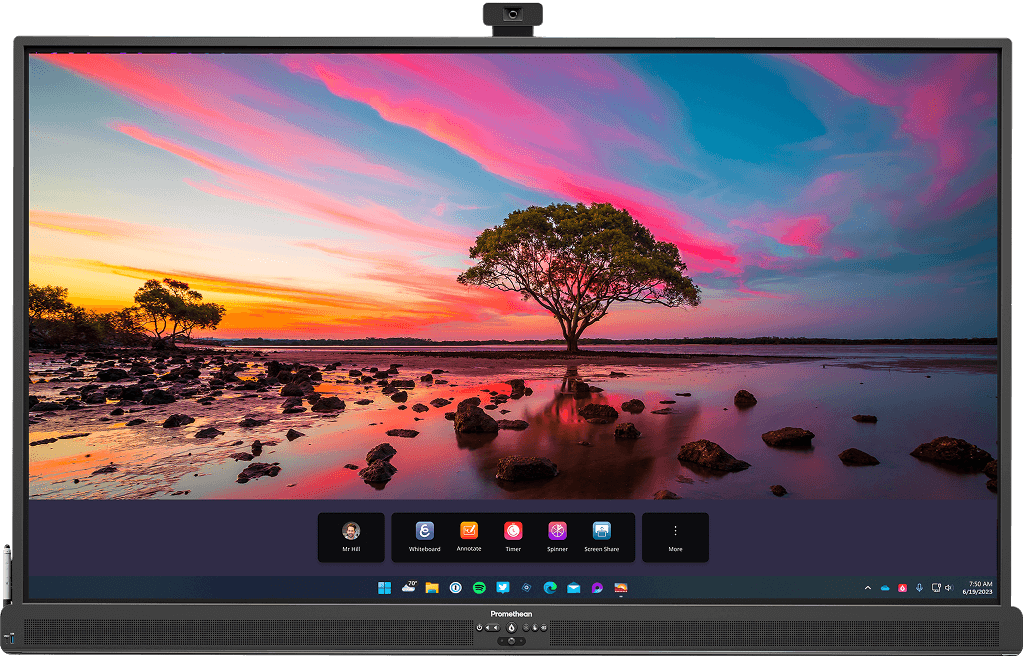Open the Mail app in taskbar

pos(574,588)
